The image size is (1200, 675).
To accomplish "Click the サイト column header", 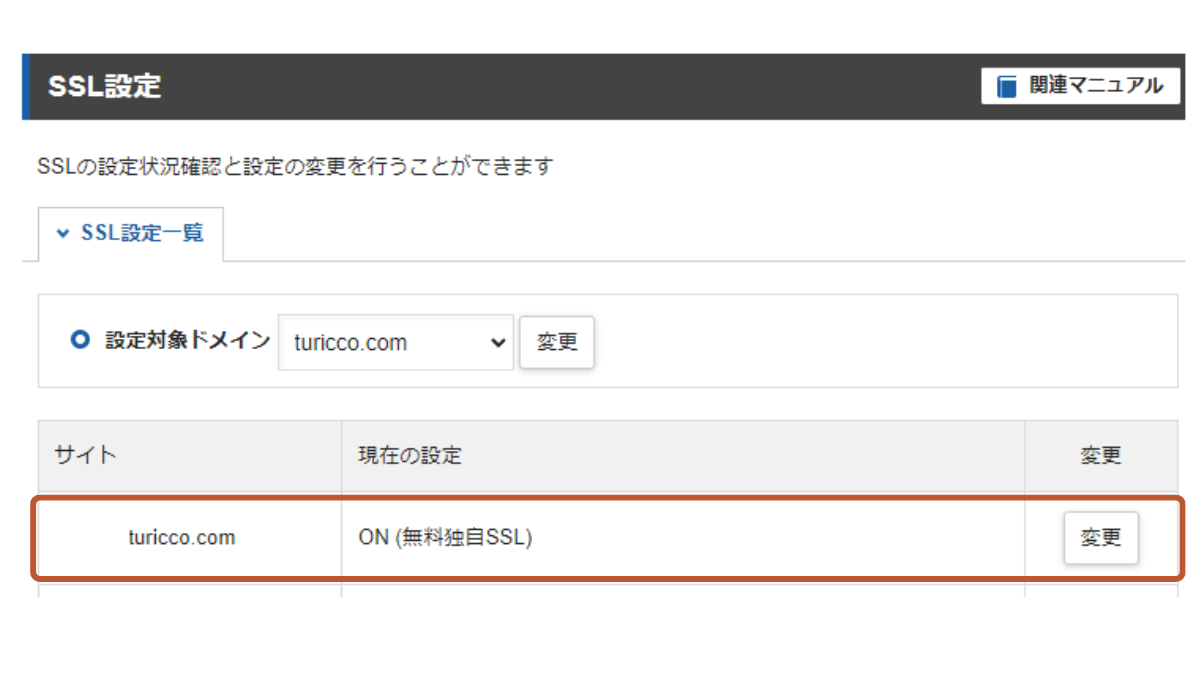I will click(x=190, y=456).
